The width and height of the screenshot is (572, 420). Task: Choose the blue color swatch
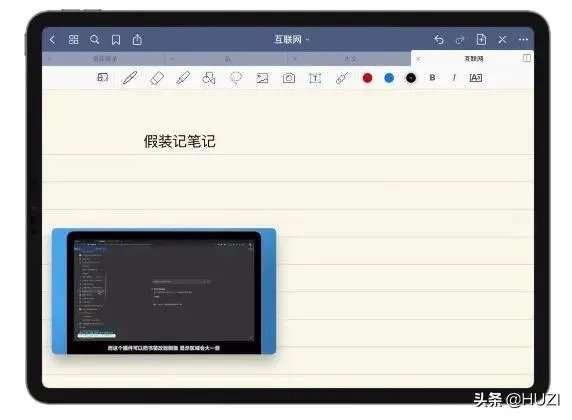tap(389, 78)
